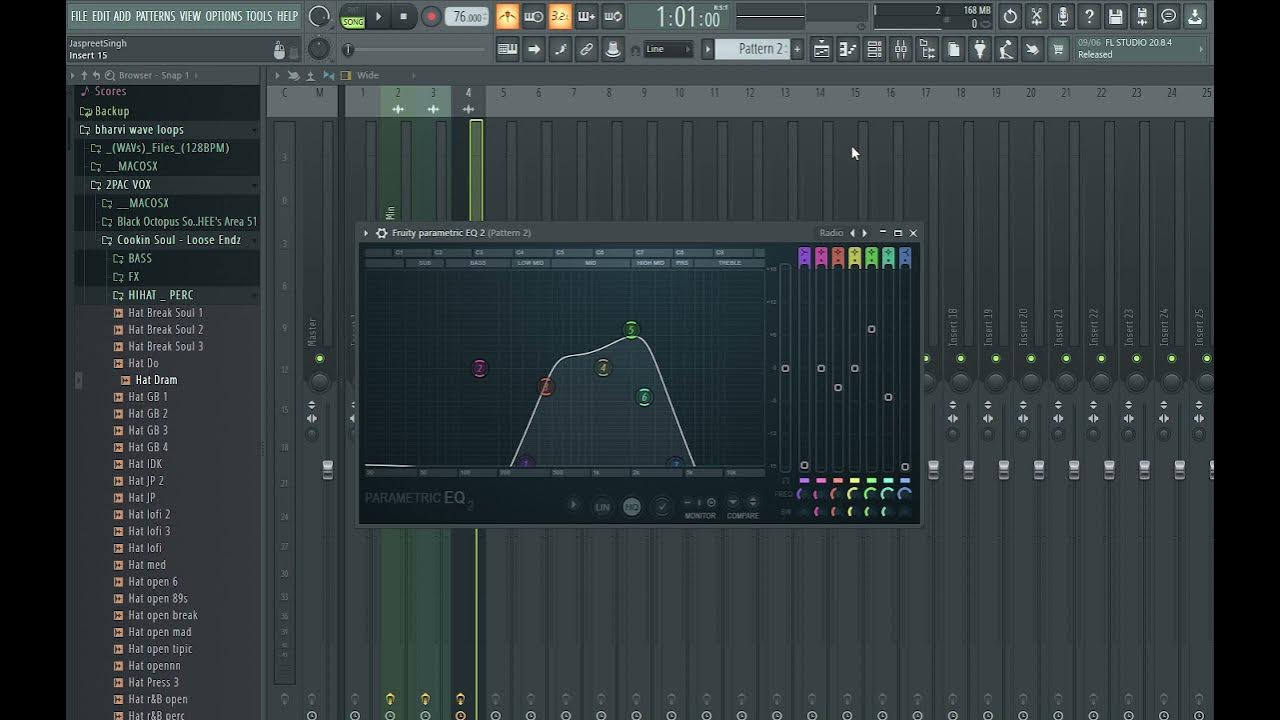Open the COMPARE dropdown arrow in EQ
The width and height of the screenshot is (1280, 720).
pyautogui.click(x=733, y=502)
